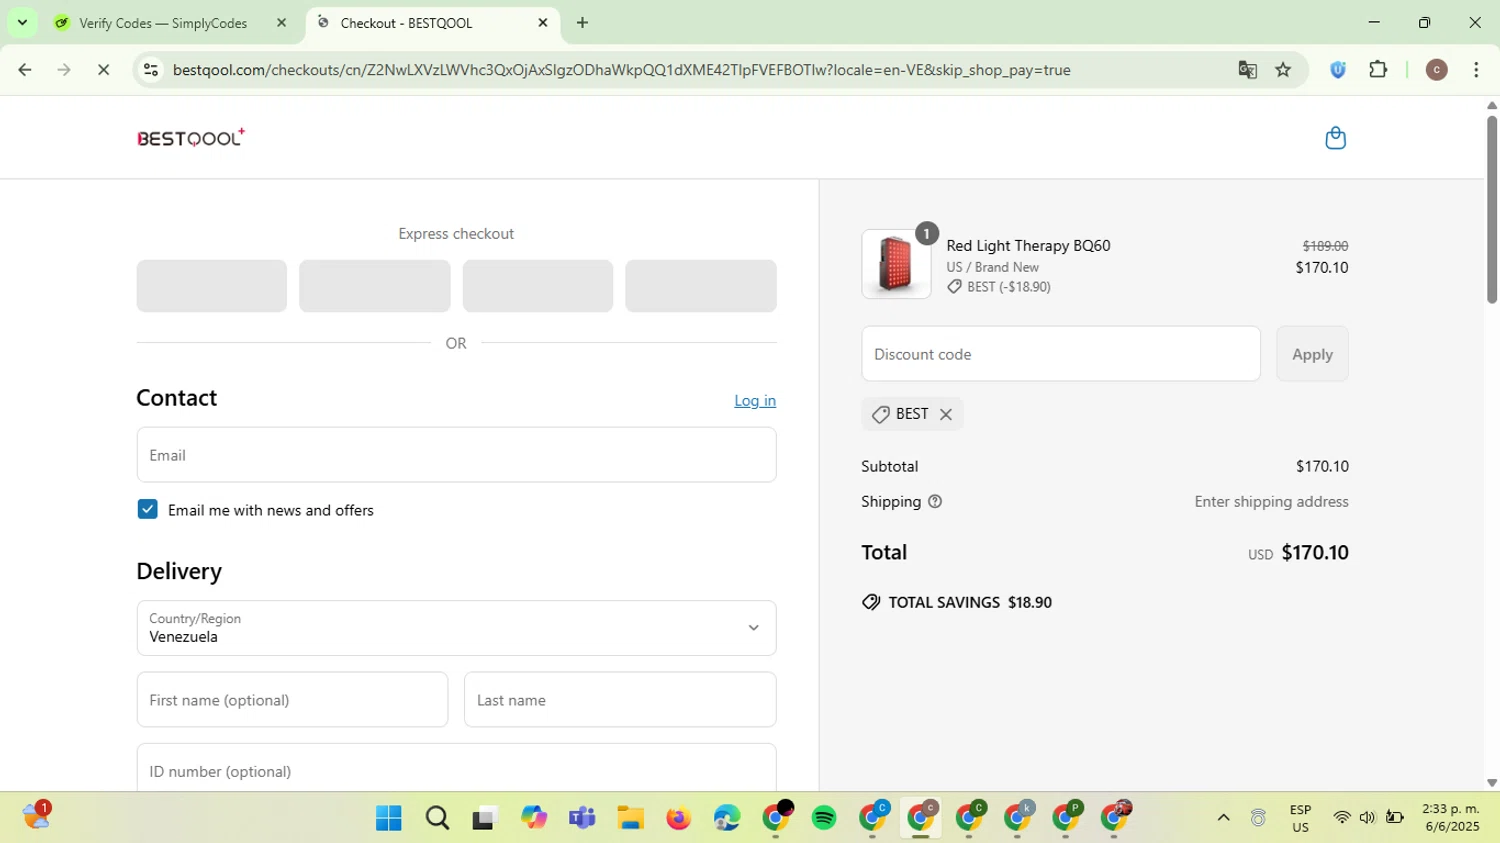Click the Email input field

click(456, 455)
